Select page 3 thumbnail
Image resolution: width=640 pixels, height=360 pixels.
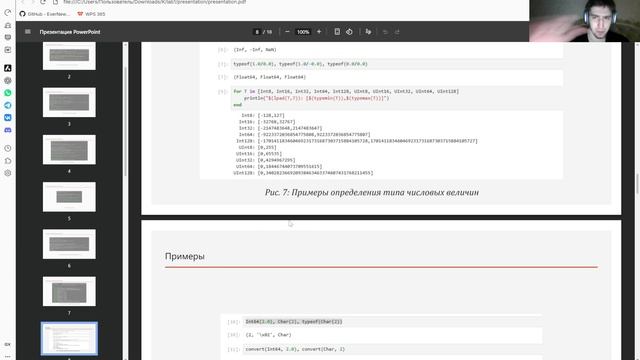point(69,102)
